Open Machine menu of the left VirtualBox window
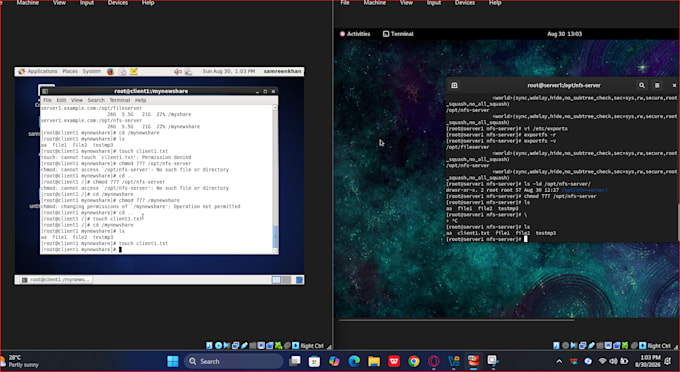The height and width of the screenshot is (372, 680). (27, 3)
